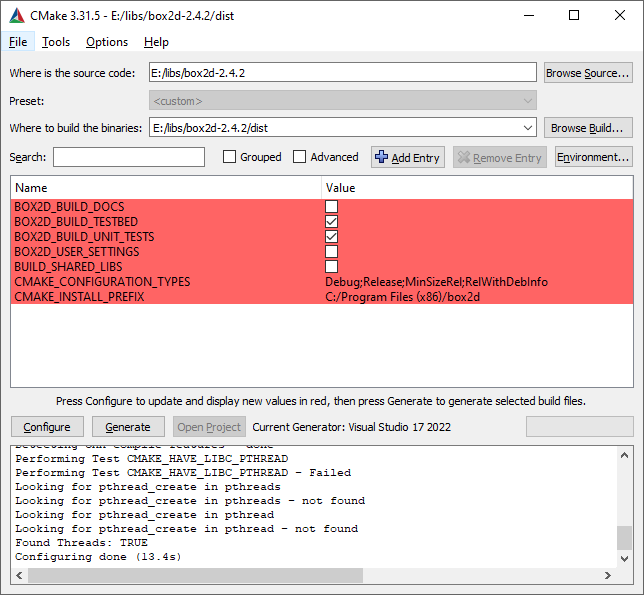Disable BOX2D_BUILD_UNIT_TESTS checkbox
The width and height of the screenshot is (644, 595).
click(331, 237)
